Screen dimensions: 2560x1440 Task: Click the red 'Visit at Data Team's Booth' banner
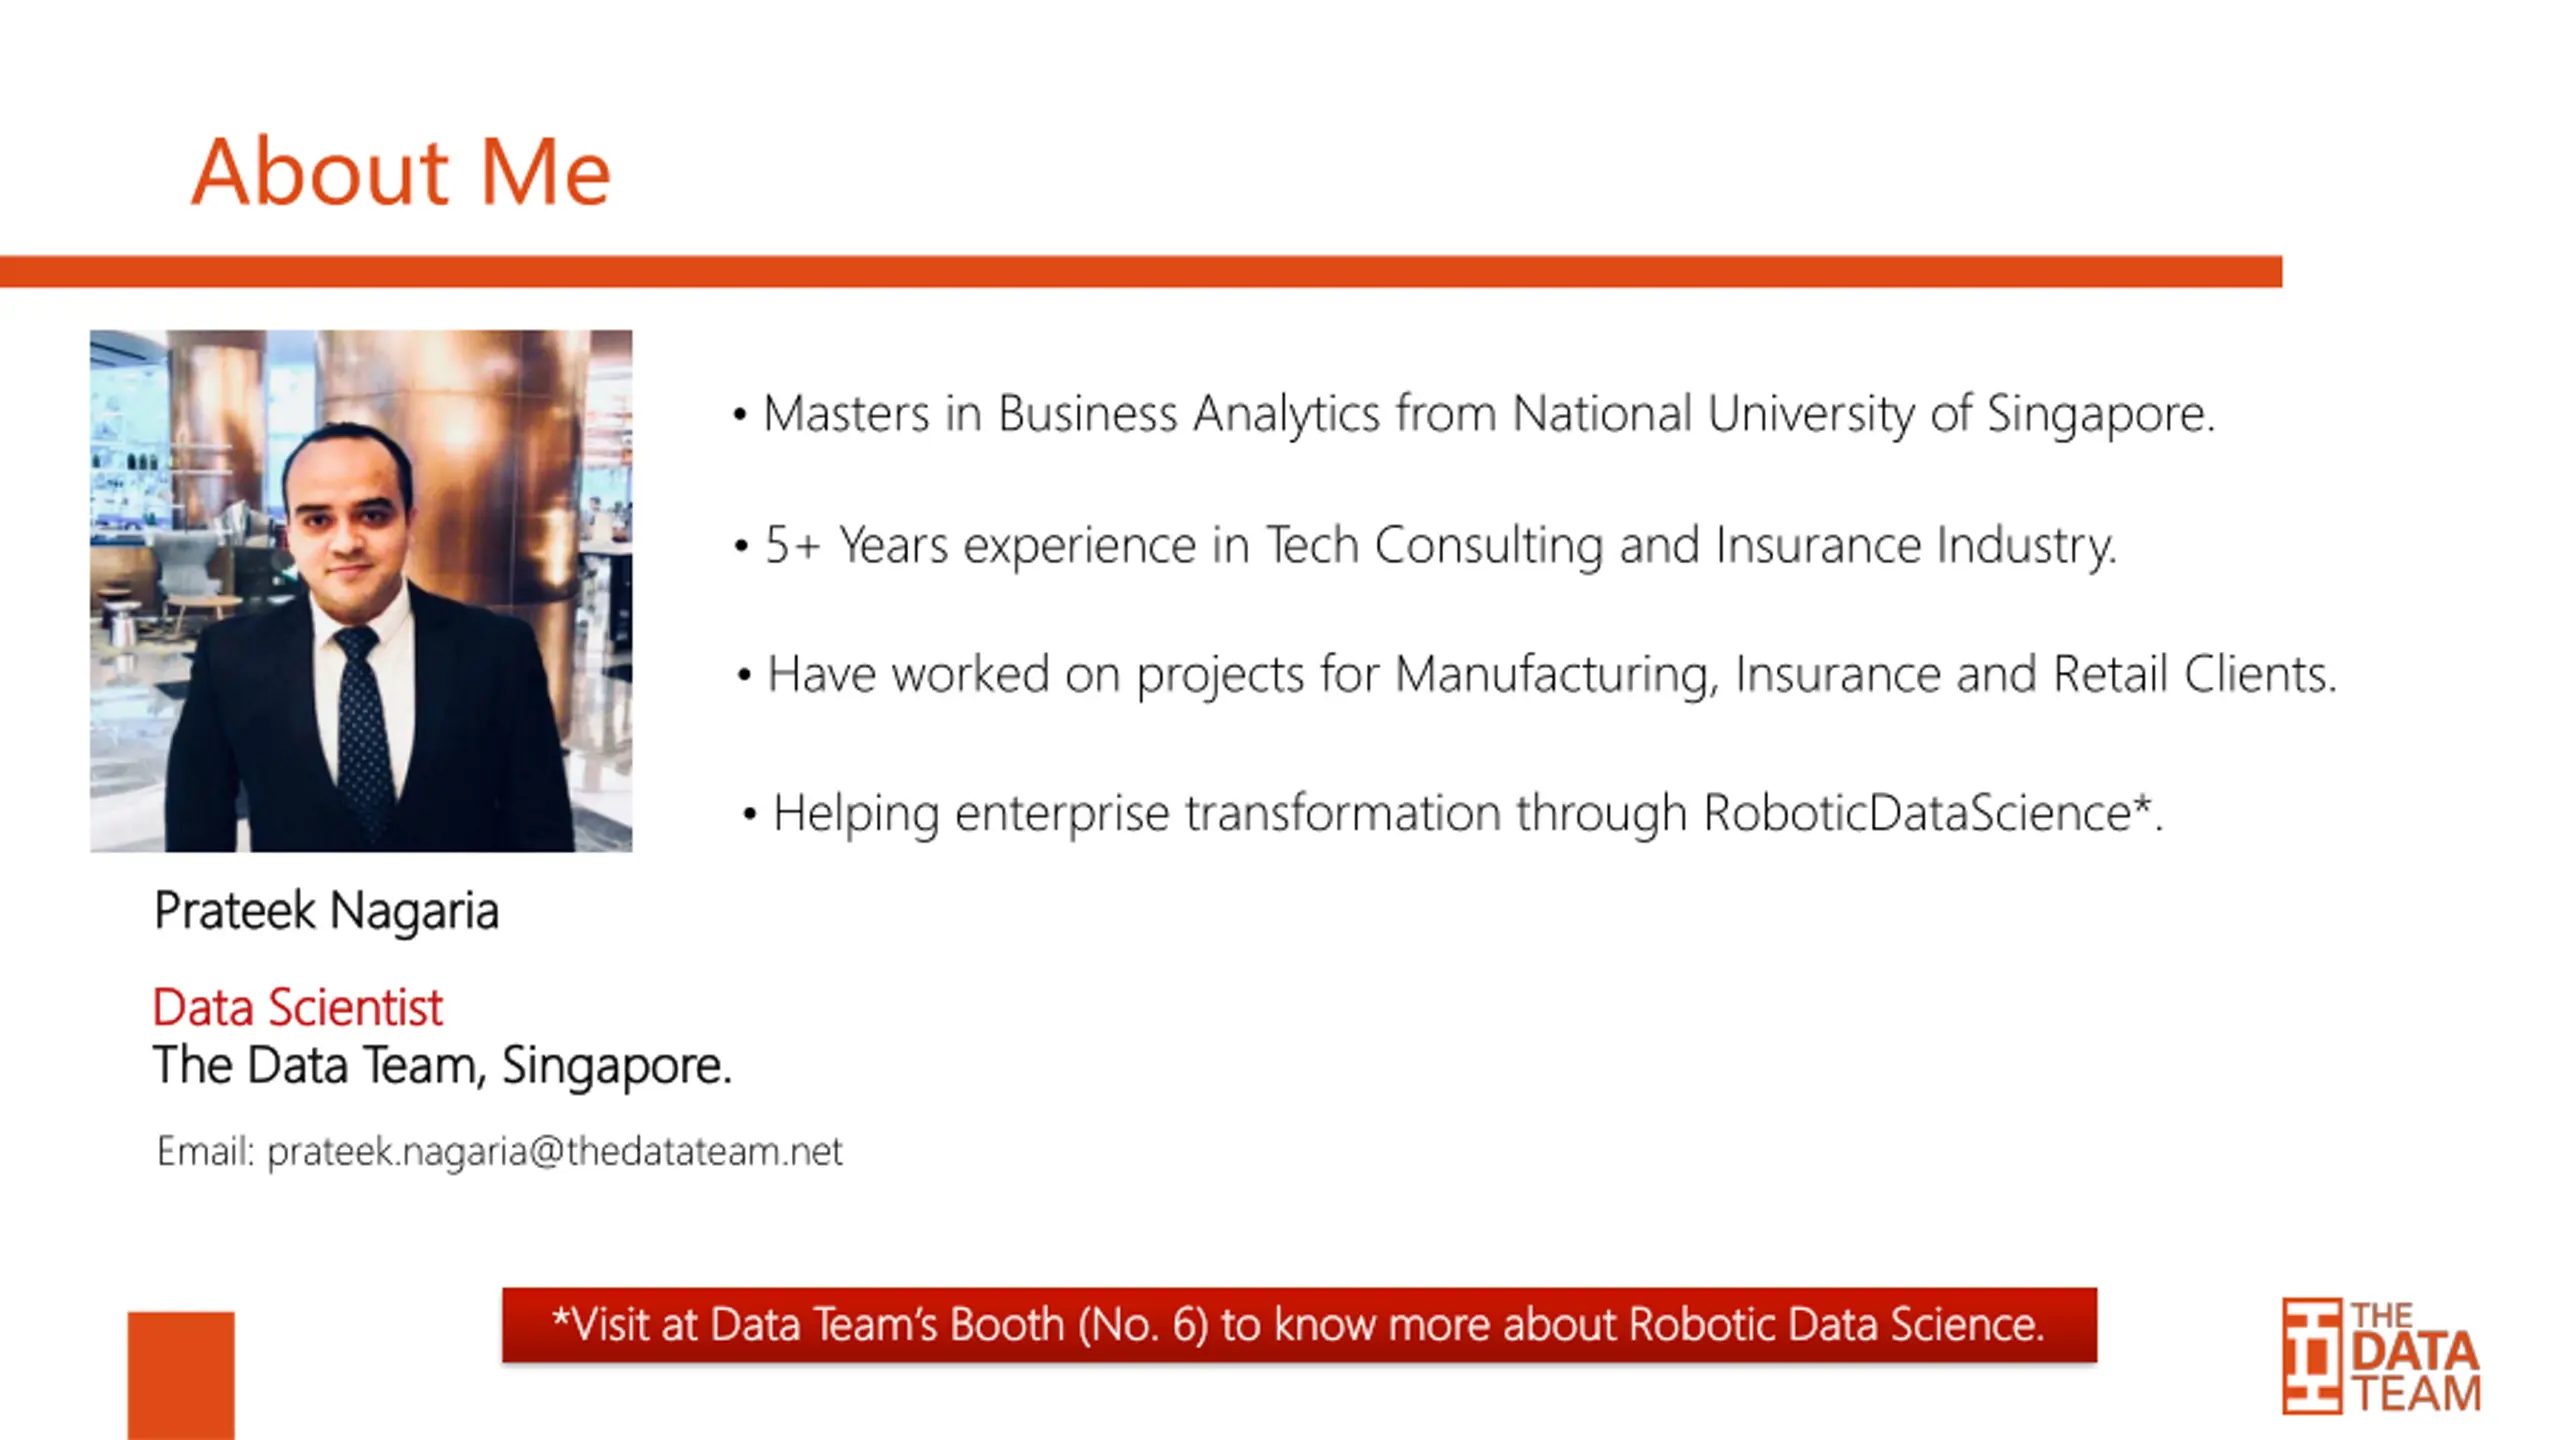1299,1325
